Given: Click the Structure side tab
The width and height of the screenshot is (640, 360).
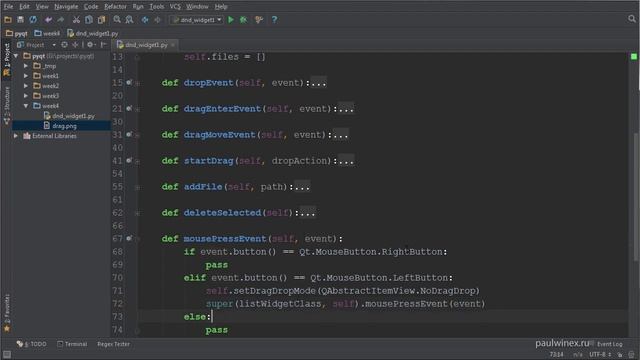Looking at the screenshot, I should (x=7, y=105).
